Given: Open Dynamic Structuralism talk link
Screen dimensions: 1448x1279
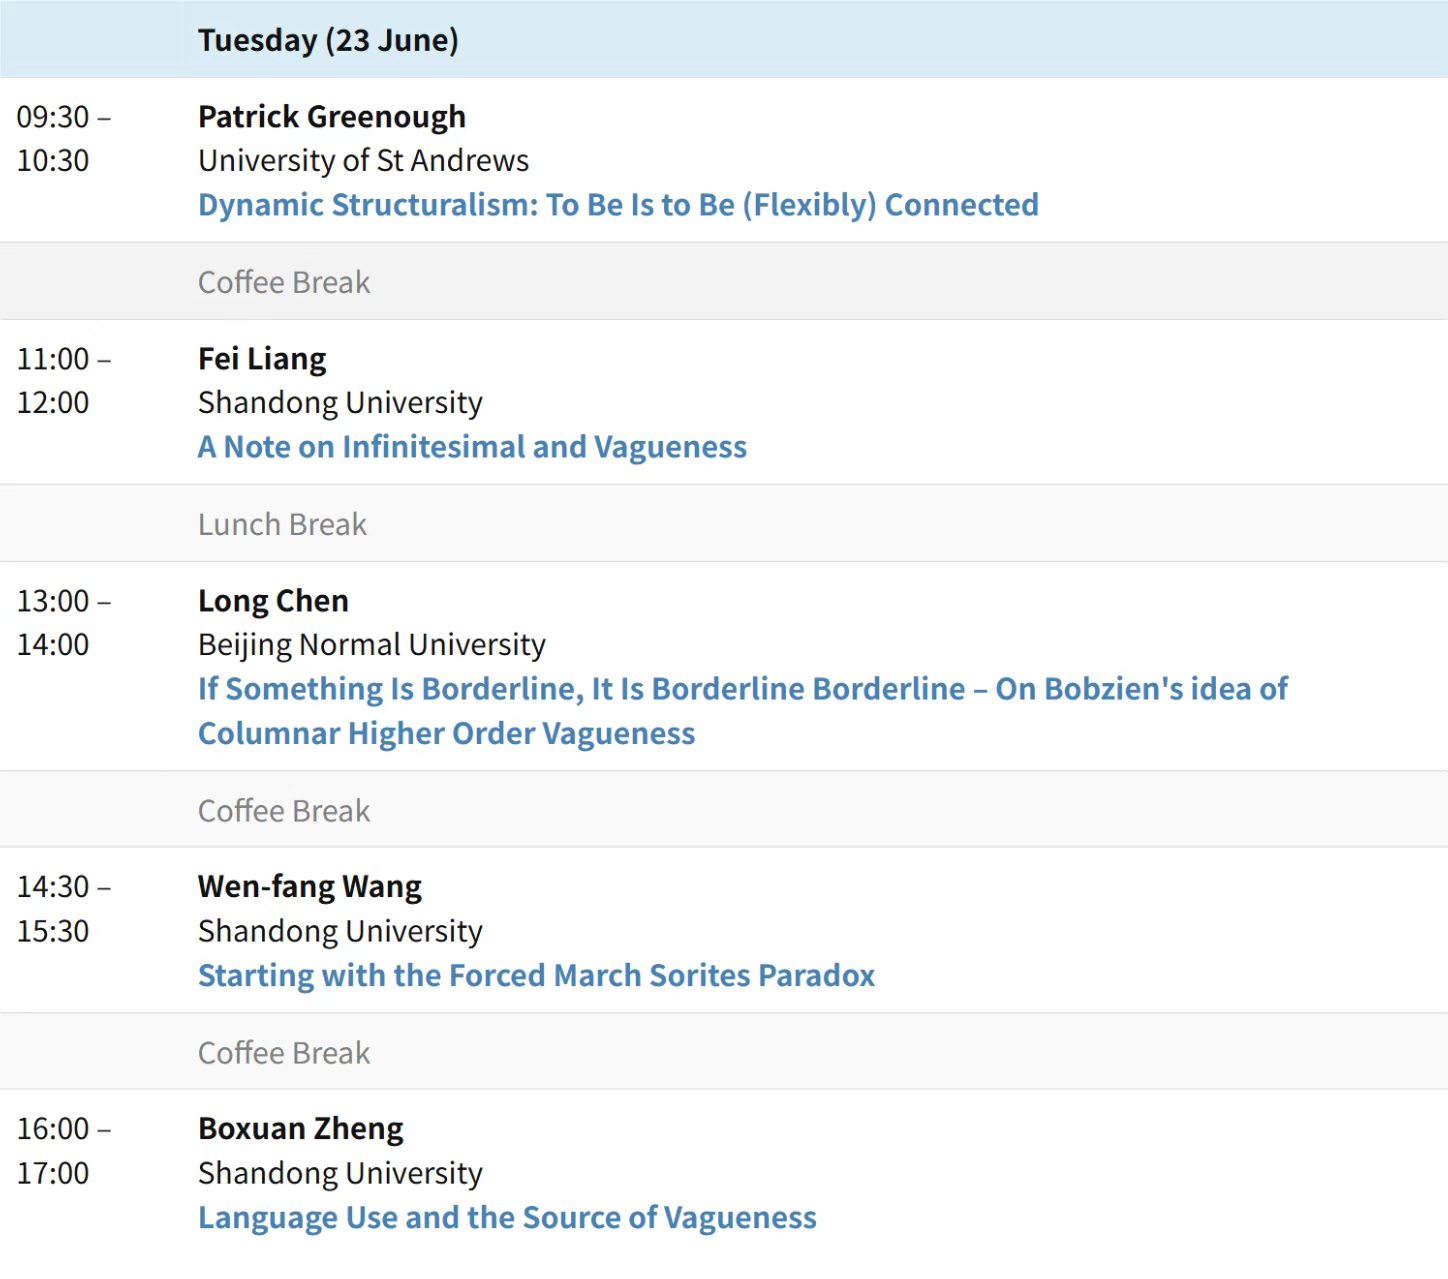Looking at the screenshot, I should pos(618,205).
